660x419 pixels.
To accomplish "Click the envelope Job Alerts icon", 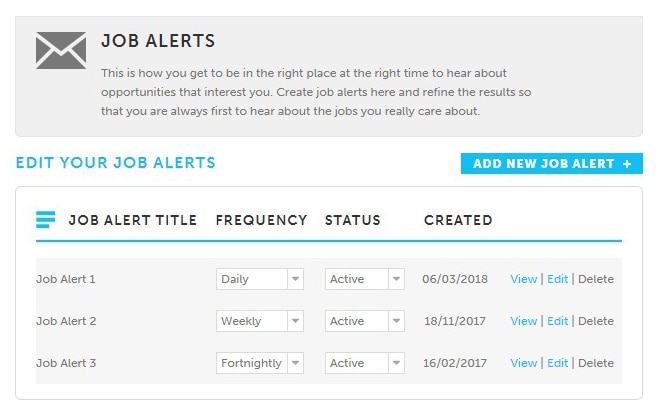I will pos(60,50).
